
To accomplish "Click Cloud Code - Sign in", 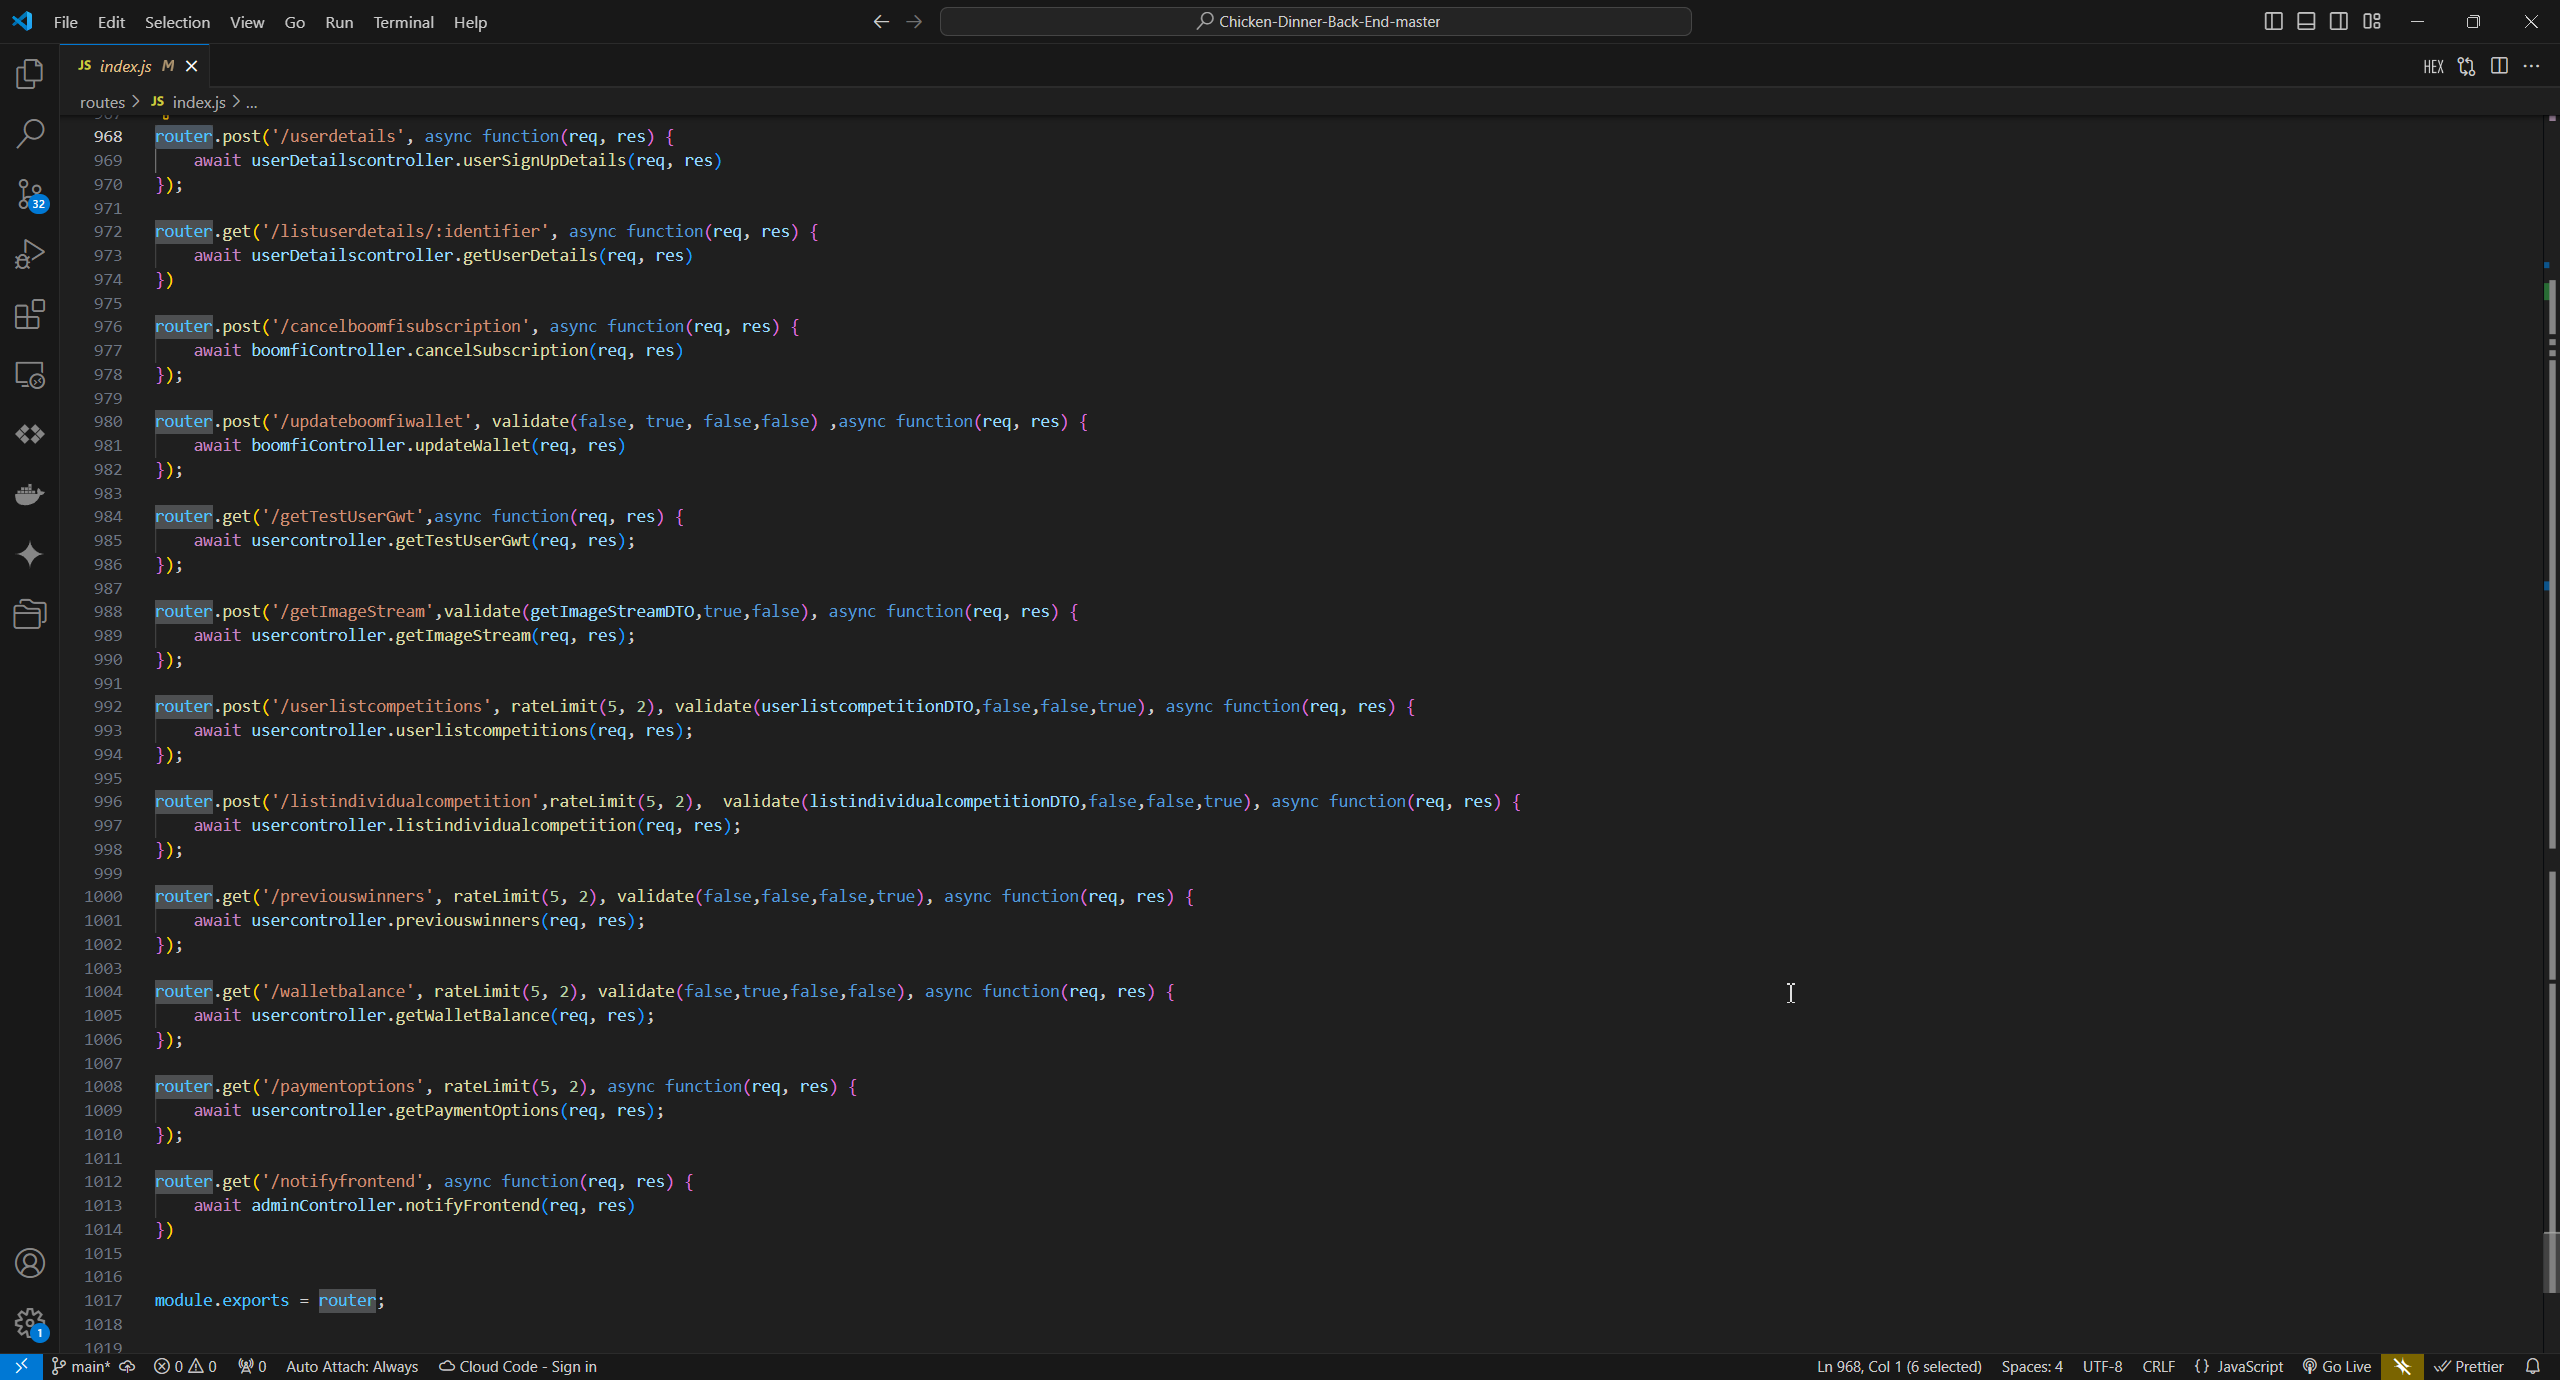I will pos(518,1366).
